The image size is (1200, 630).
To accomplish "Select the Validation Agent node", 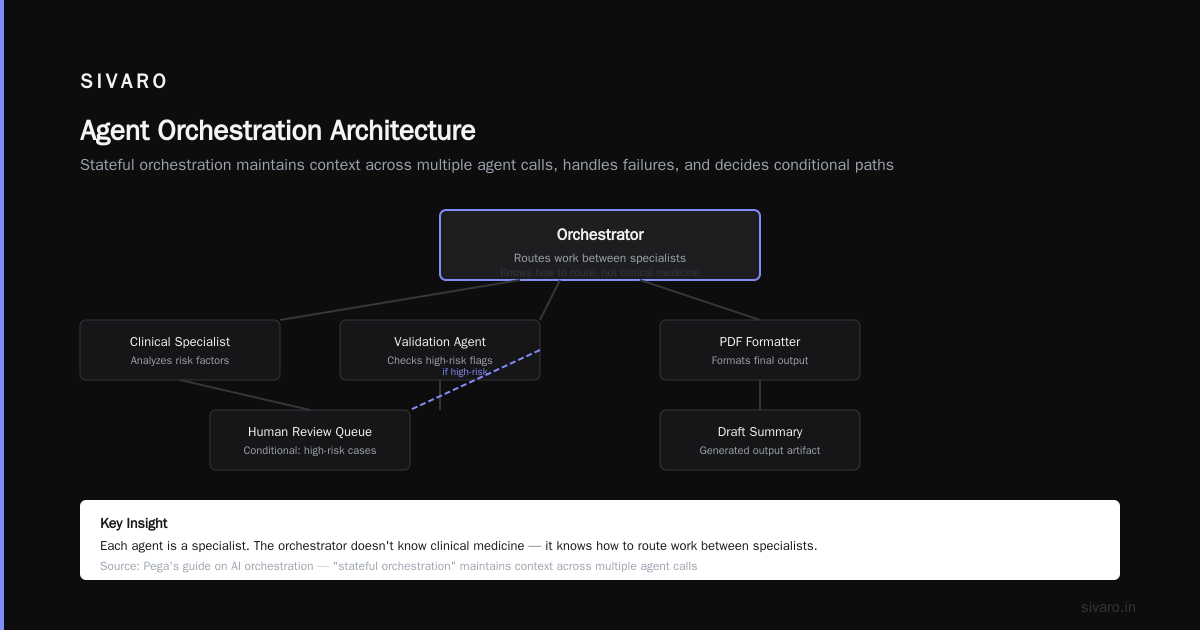I will click(x=440, y=350).
